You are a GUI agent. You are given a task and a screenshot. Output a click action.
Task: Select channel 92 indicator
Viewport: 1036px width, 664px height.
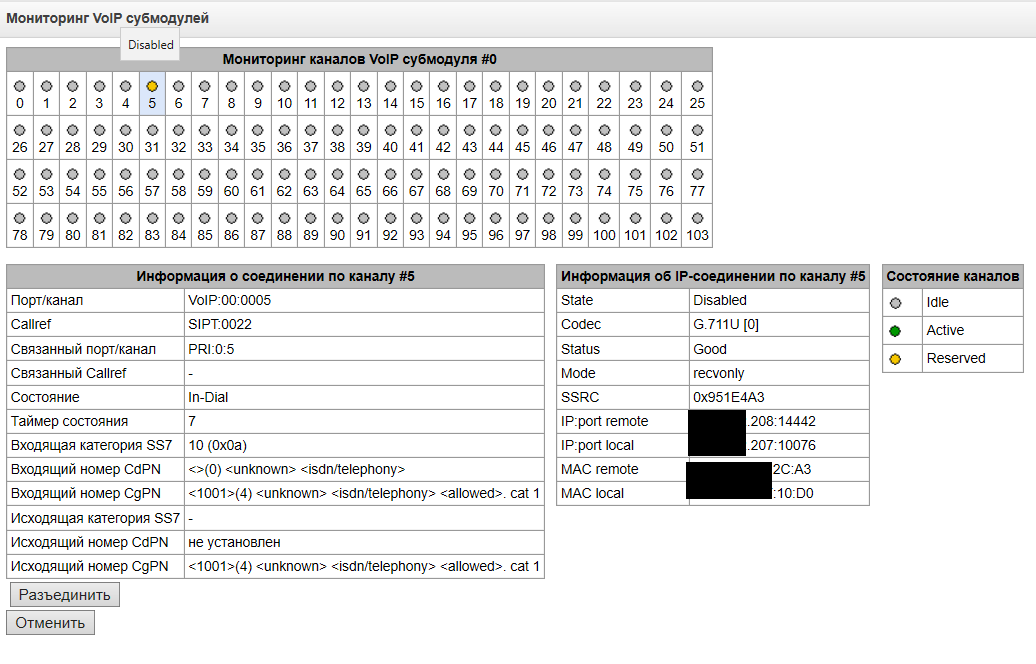coord(390,218)
